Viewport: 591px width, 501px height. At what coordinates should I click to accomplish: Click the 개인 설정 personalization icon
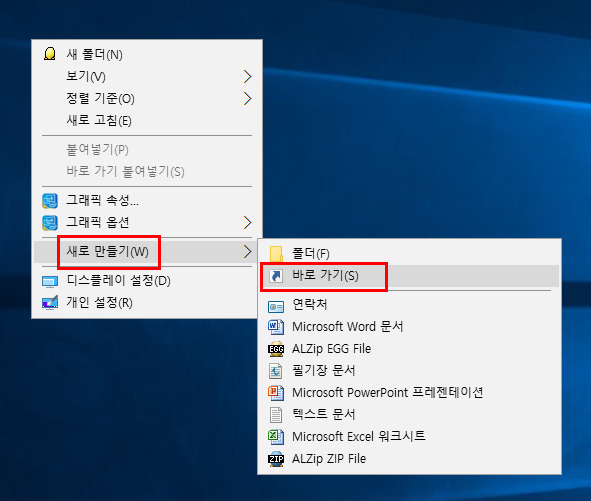[50, 302]
